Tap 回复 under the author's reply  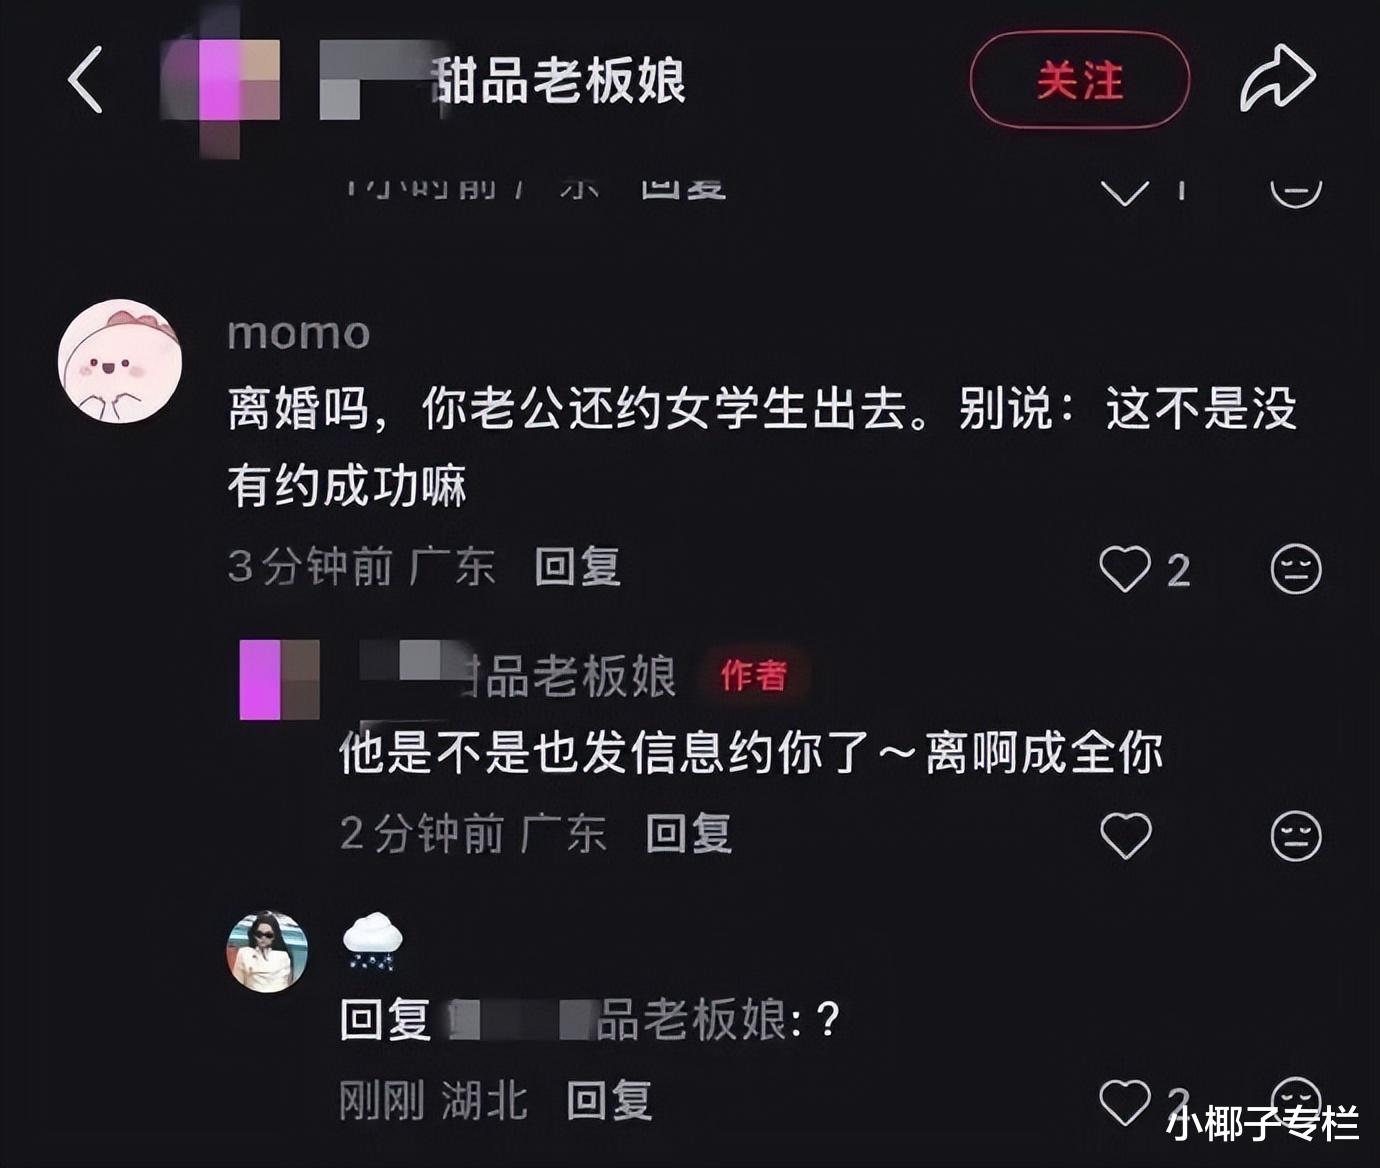(x=689, y=834)
